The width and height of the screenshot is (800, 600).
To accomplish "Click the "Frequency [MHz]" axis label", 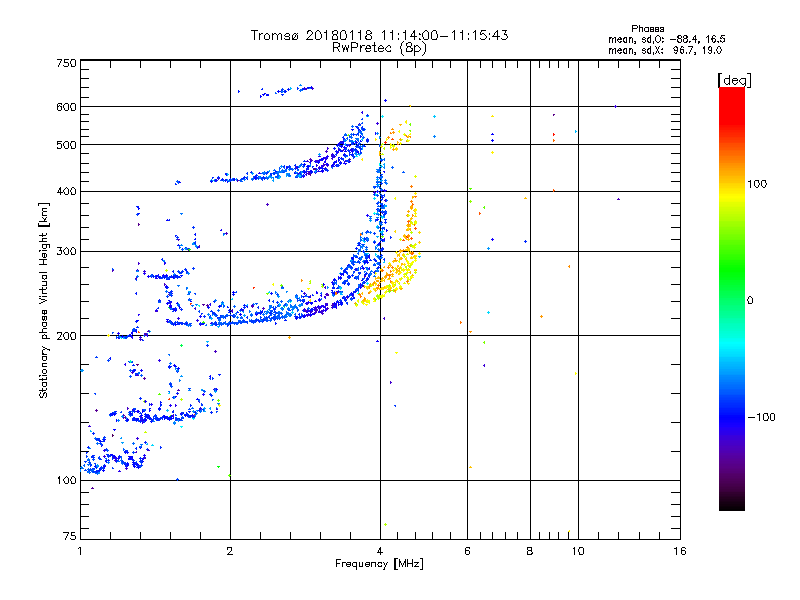I will pyautogui.click(x=379, y=564).
